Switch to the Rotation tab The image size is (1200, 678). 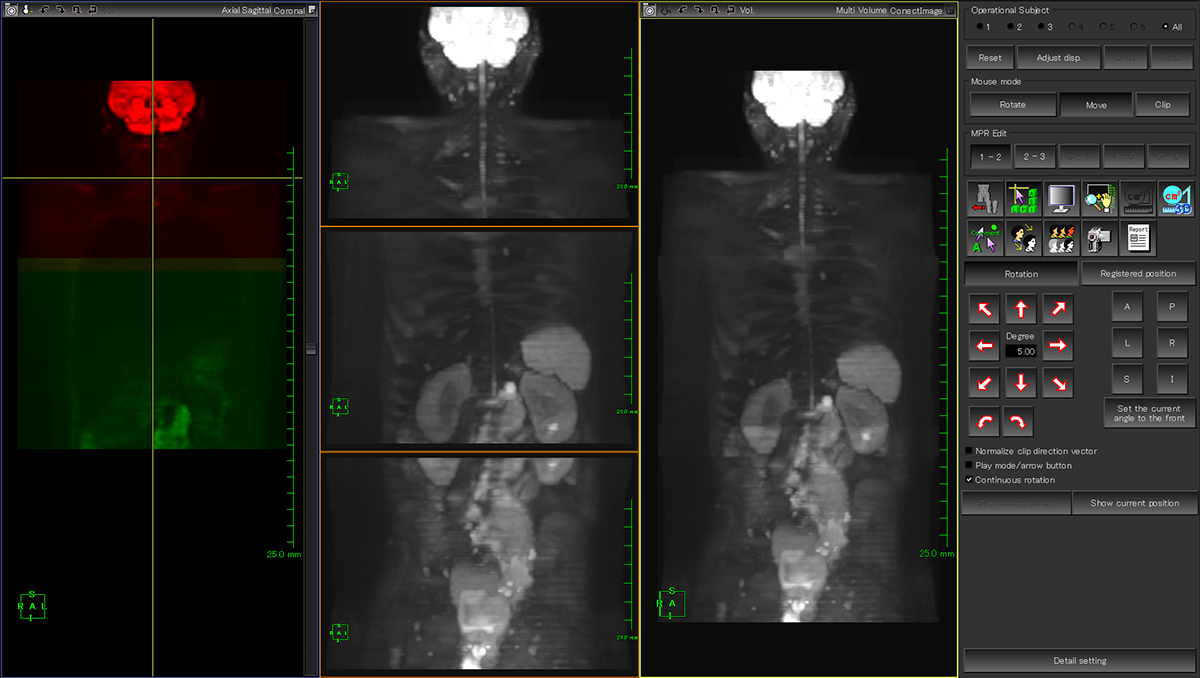[x=1021, y=273]
